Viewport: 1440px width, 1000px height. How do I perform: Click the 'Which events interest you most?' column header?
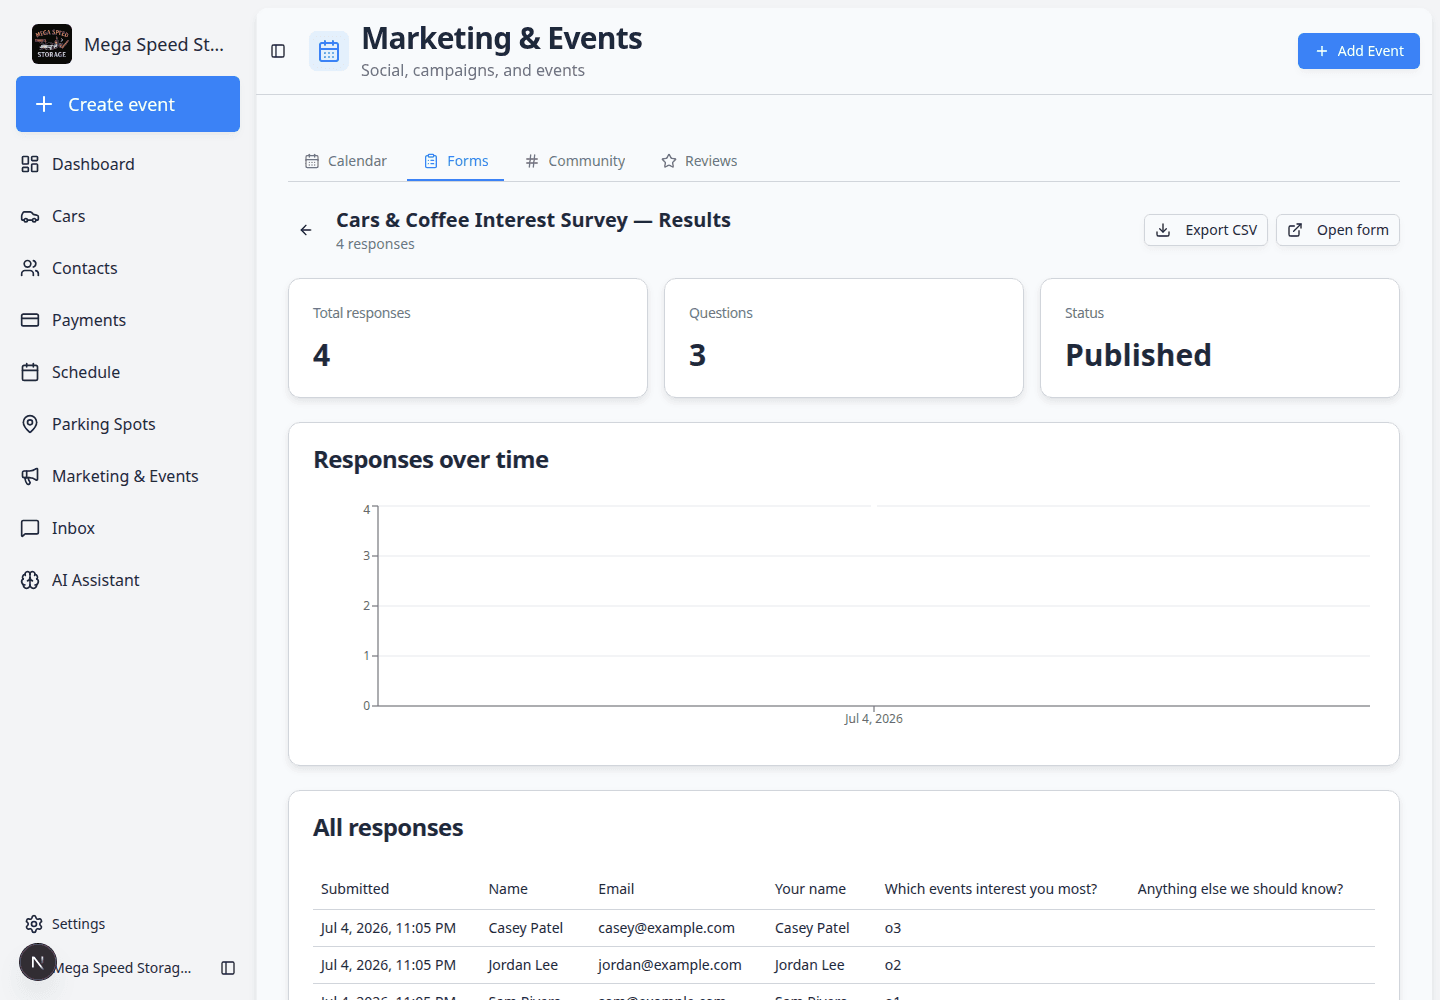point(991,889)
